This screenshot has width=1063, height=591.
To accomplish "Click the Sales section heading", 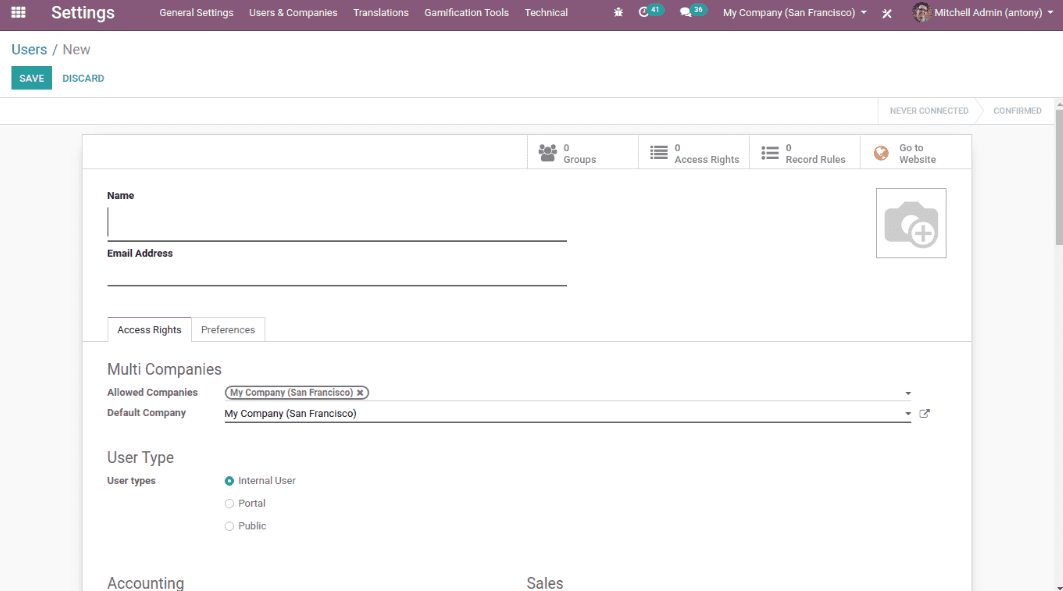I will tap(544, 583).
